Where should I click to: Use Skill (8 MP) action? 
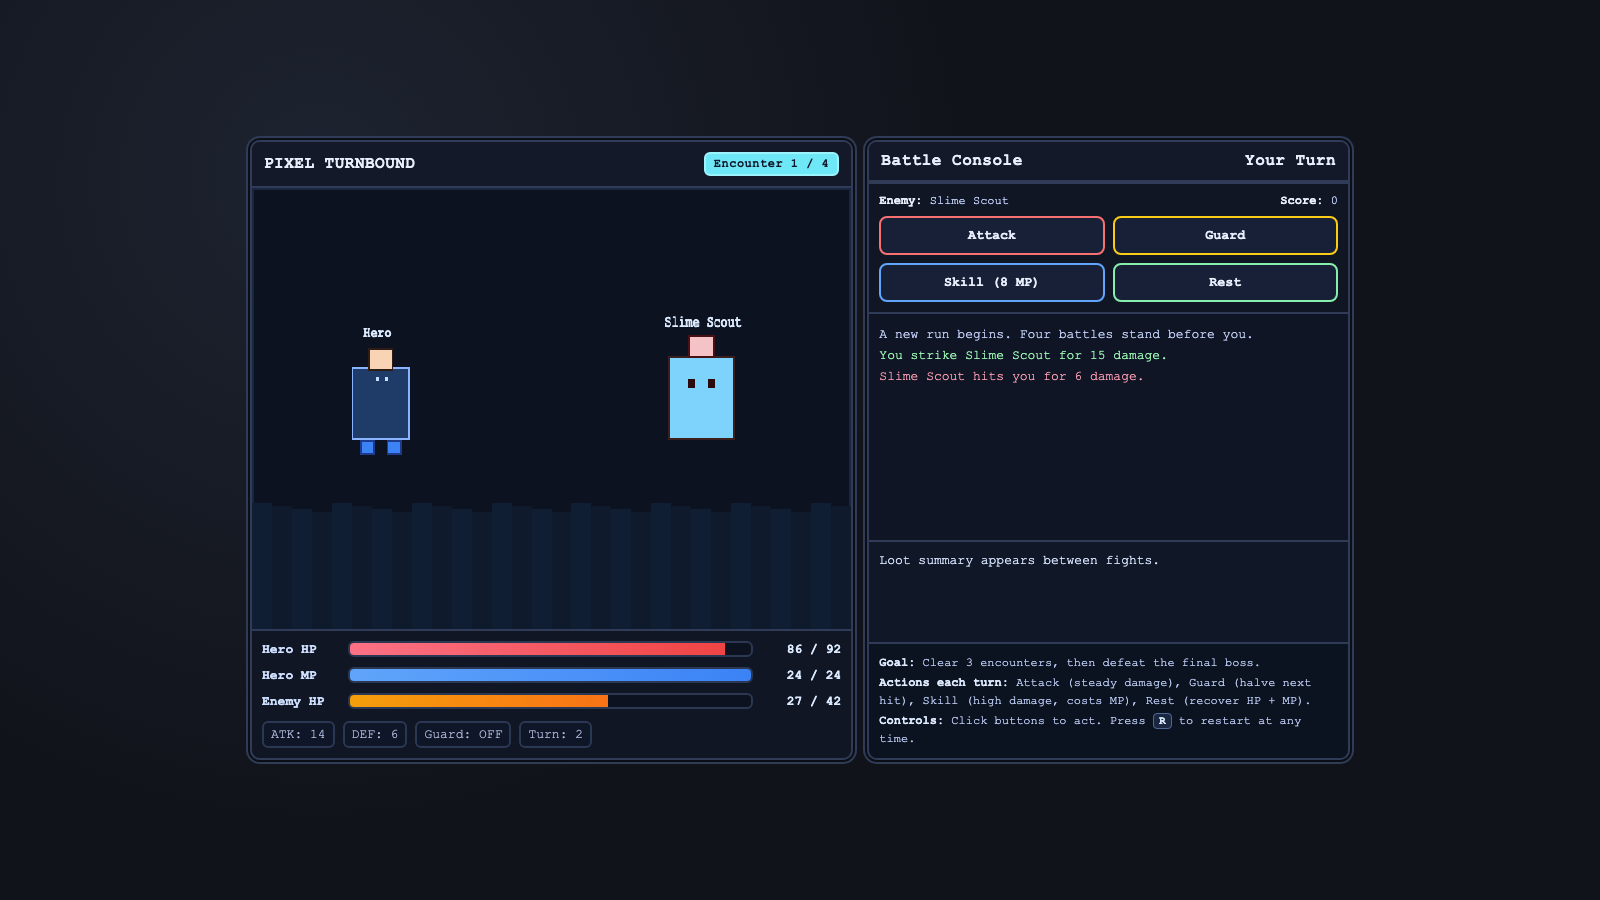(991, 282)
